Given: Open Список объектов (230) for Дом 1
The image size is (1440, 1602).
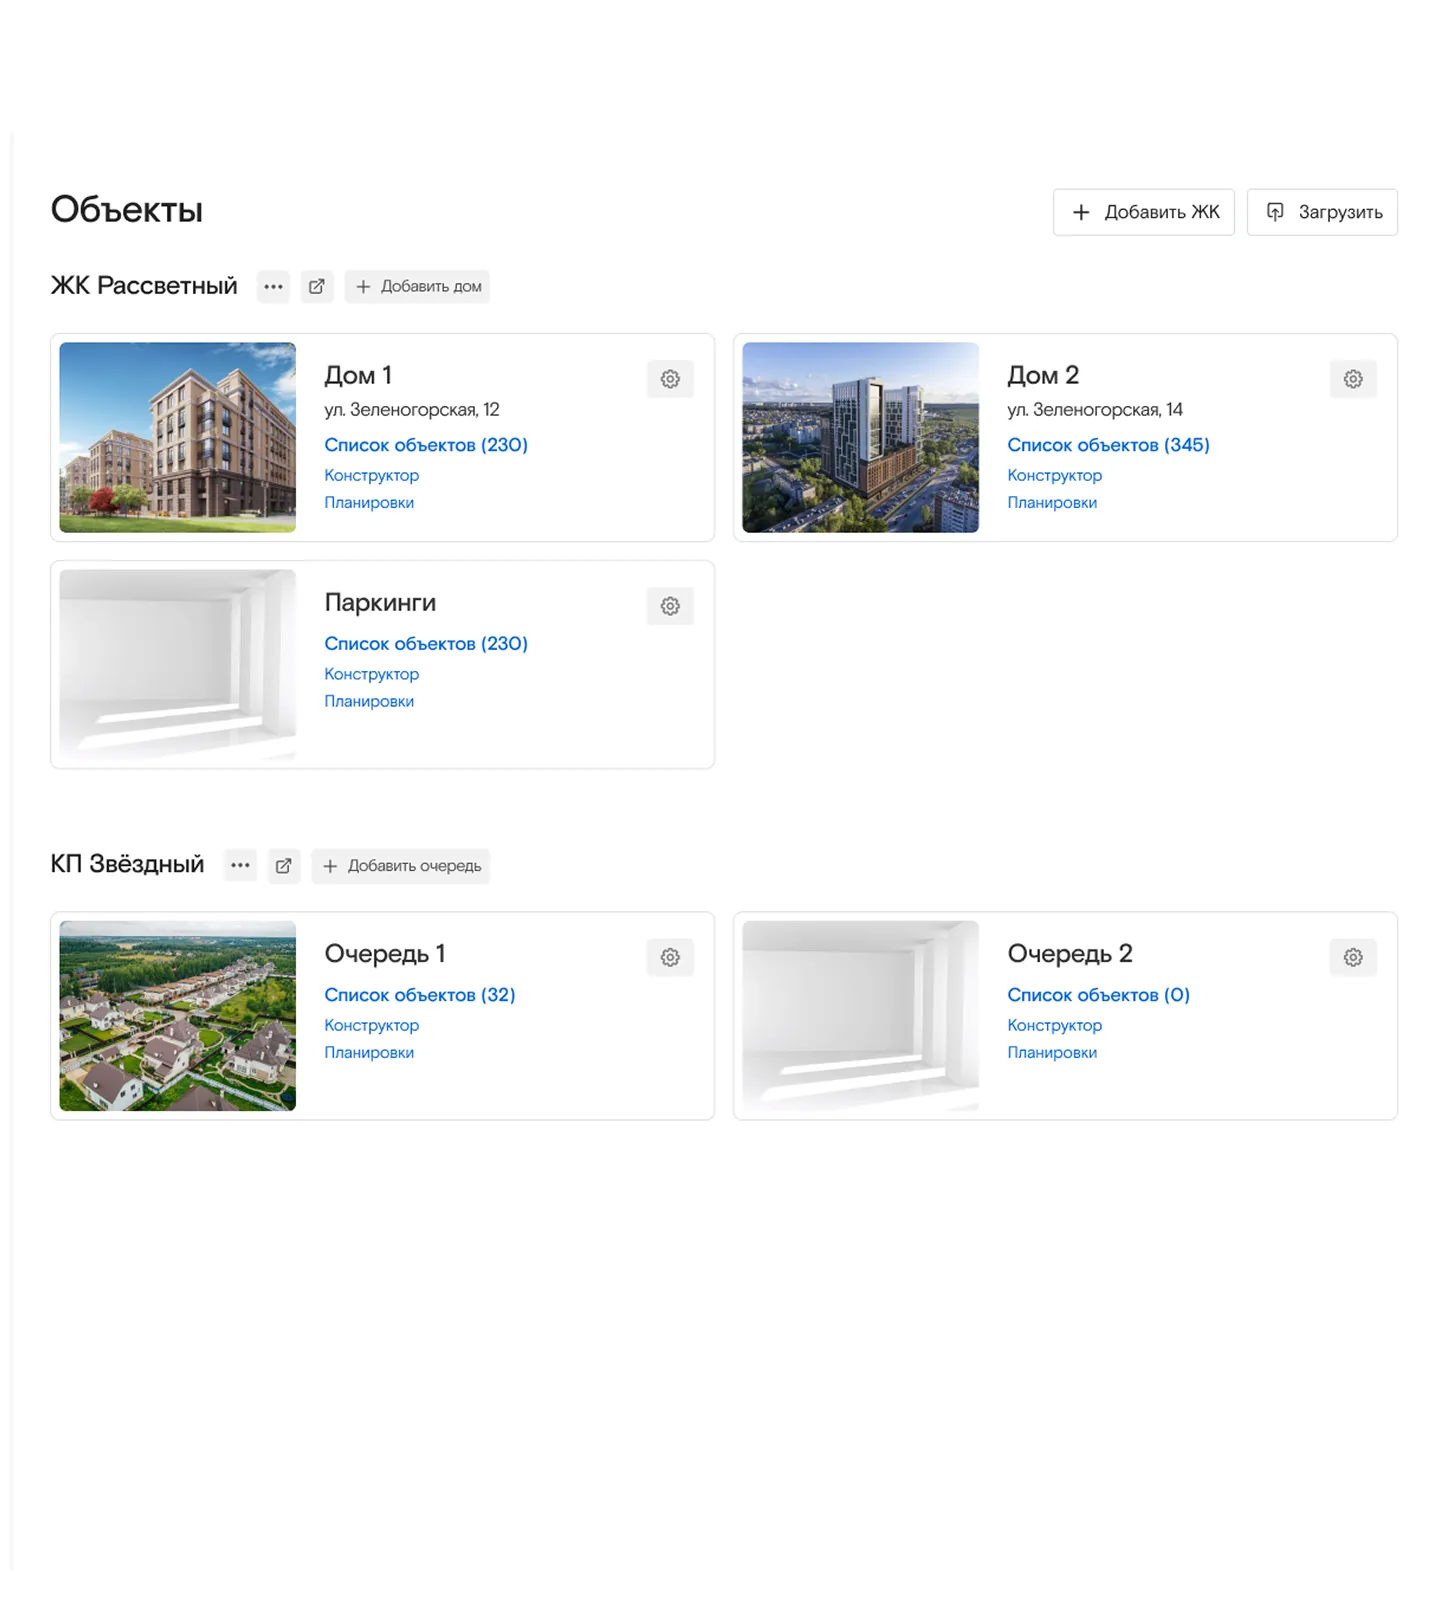Looking at the screenshot, I should click(x=425, y=445).
